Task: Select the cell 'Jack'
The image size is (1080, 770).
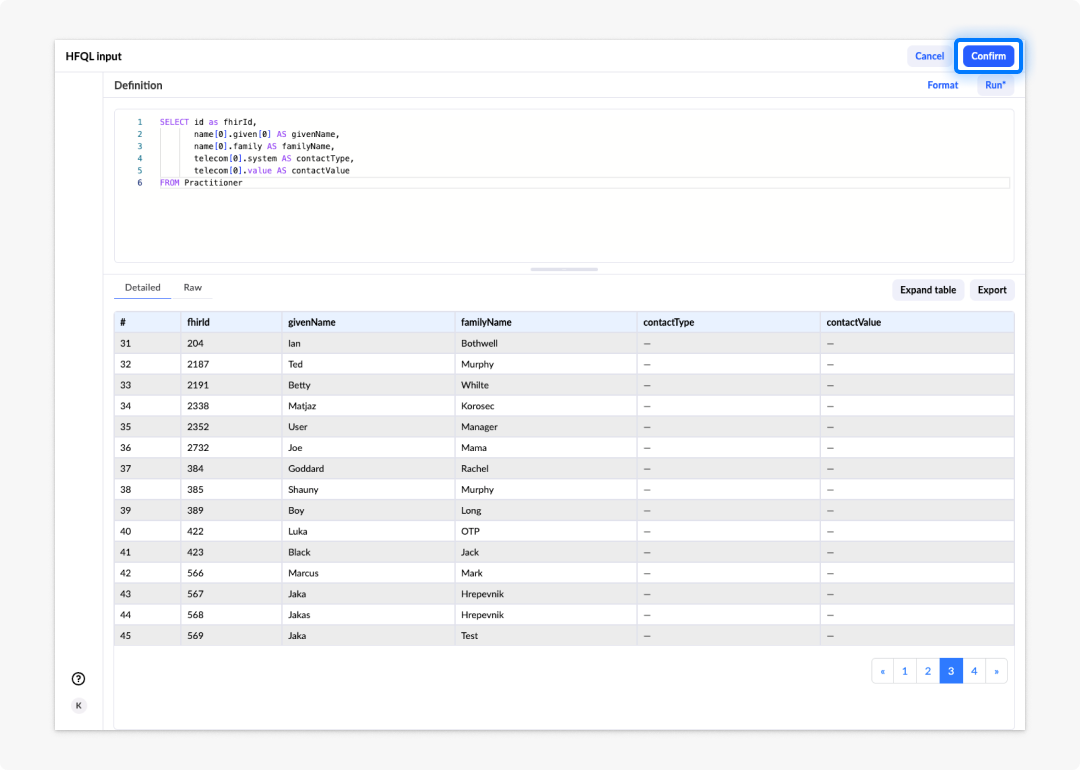Action: click(546, 552)
